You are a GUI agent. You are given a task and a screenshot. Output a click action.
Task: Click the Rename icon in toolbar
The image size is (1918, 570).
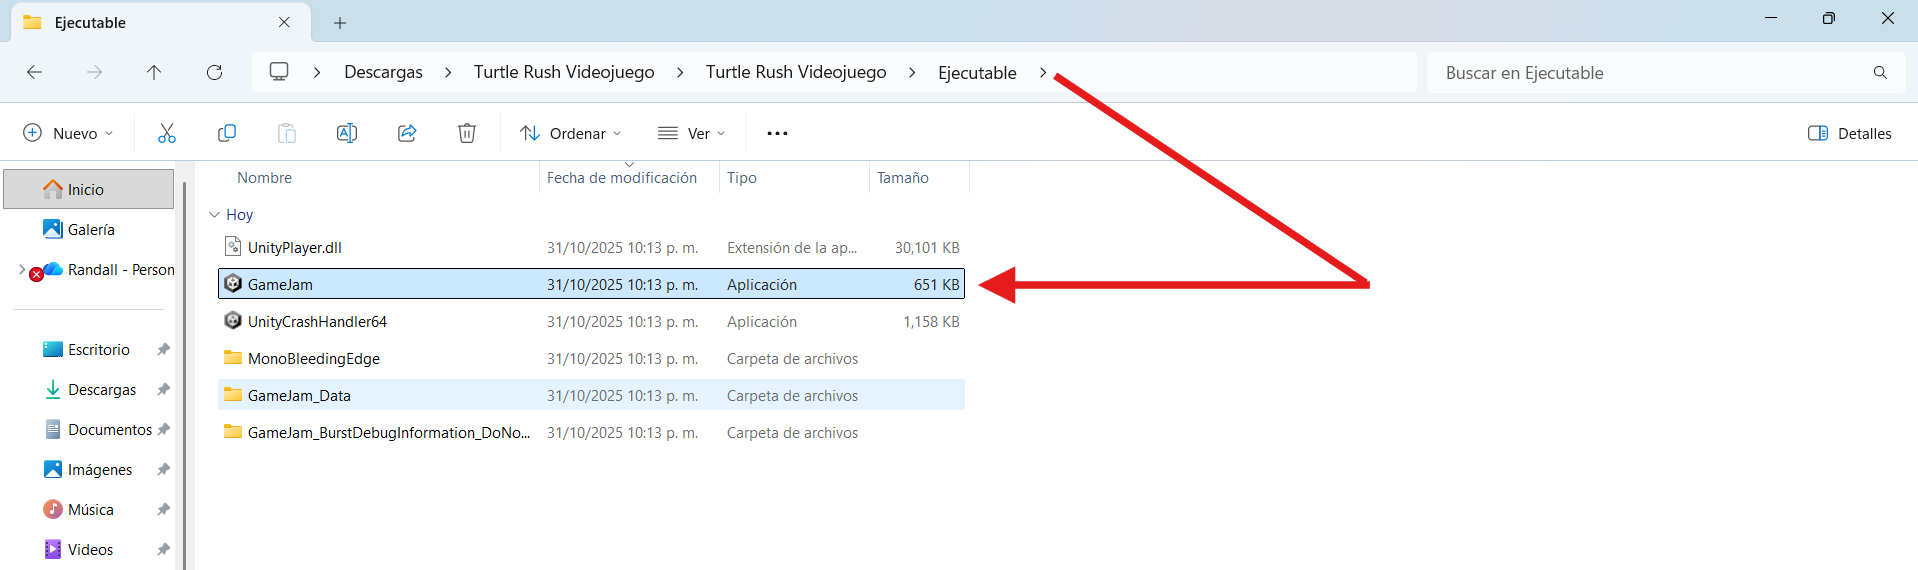[347, 133]
